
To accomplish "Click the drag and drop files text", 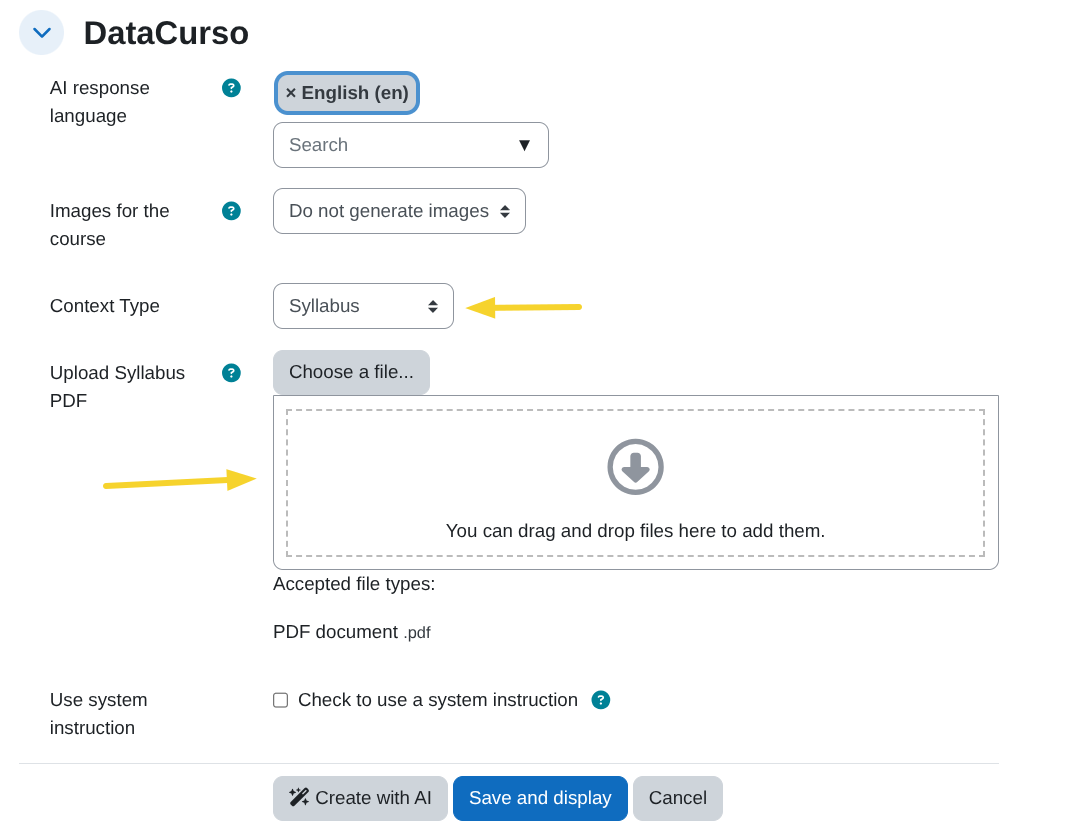I will (635, 531).
